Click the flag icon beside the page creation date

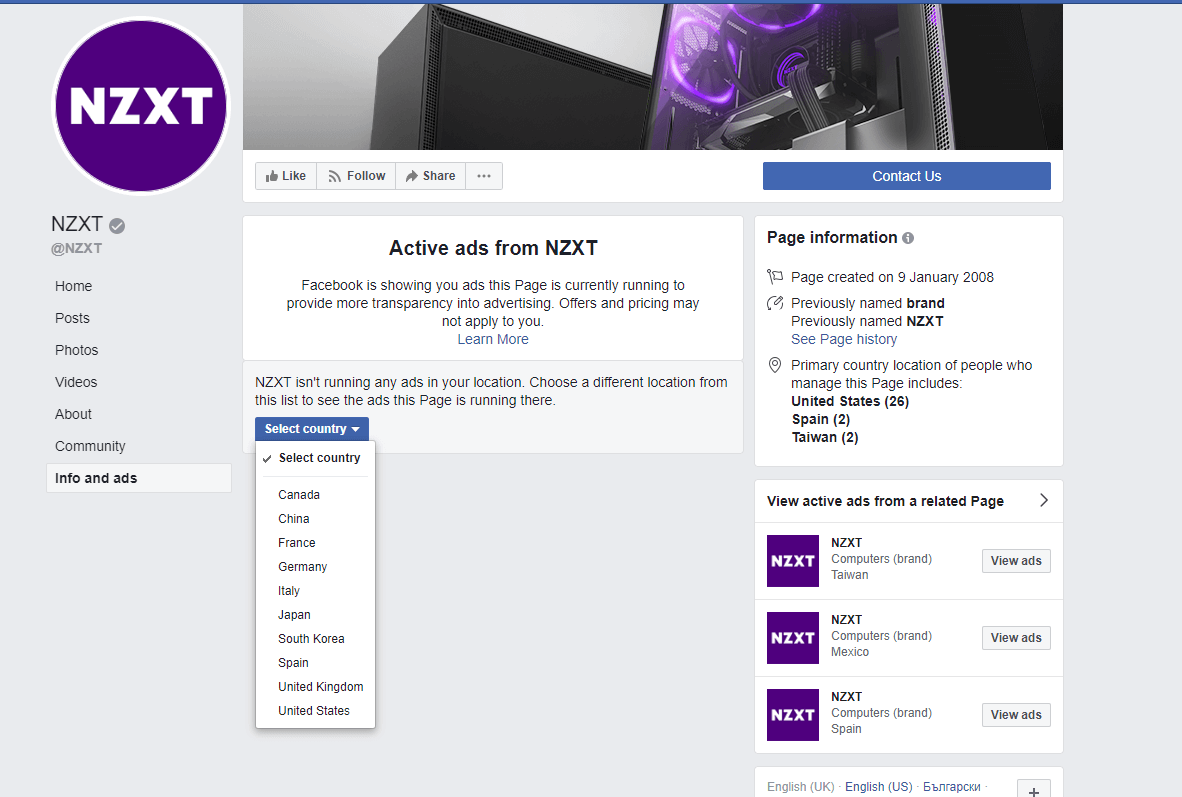(x=774, y=276)
